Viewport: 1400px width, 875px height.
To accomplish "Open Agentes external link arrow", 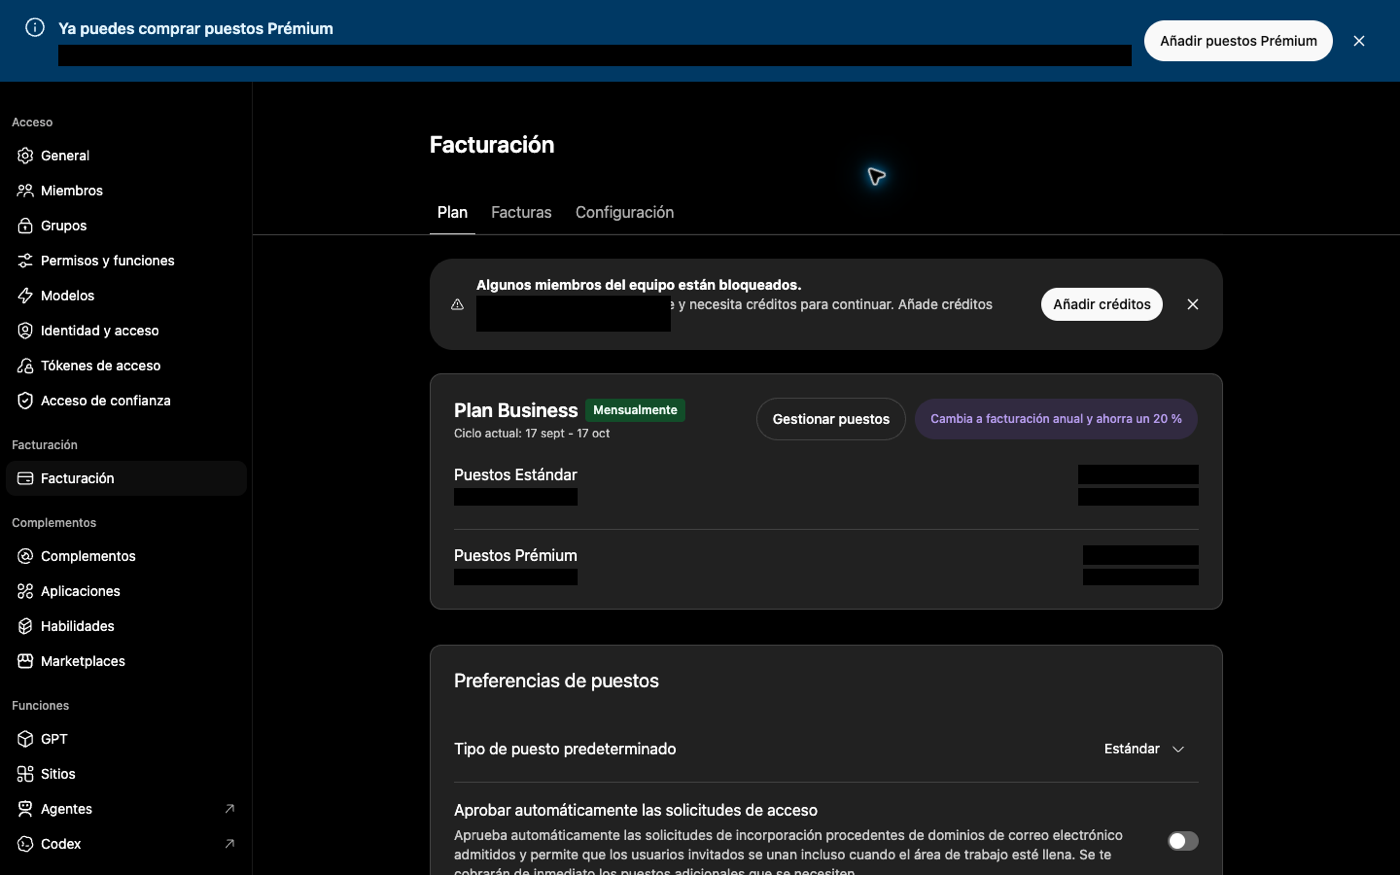I will [229, 809].
